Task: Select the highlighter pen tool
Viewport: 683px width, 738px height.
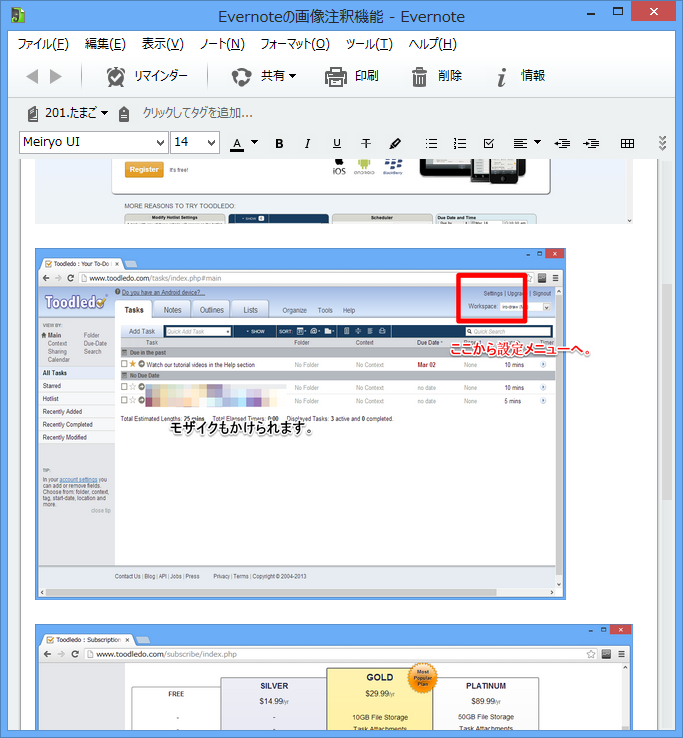Action: click(x=395, y=143)
